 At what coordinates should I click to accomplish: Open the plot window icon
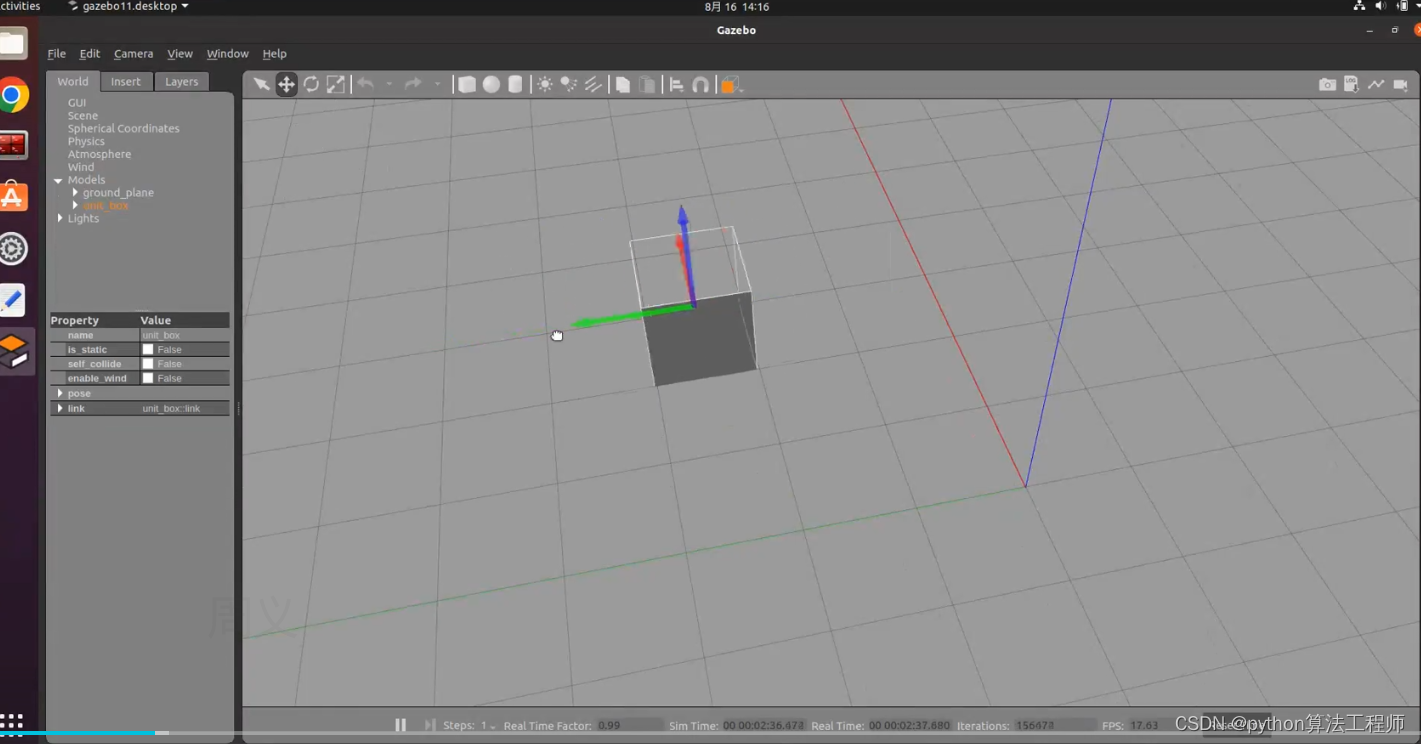[1376, 85]
